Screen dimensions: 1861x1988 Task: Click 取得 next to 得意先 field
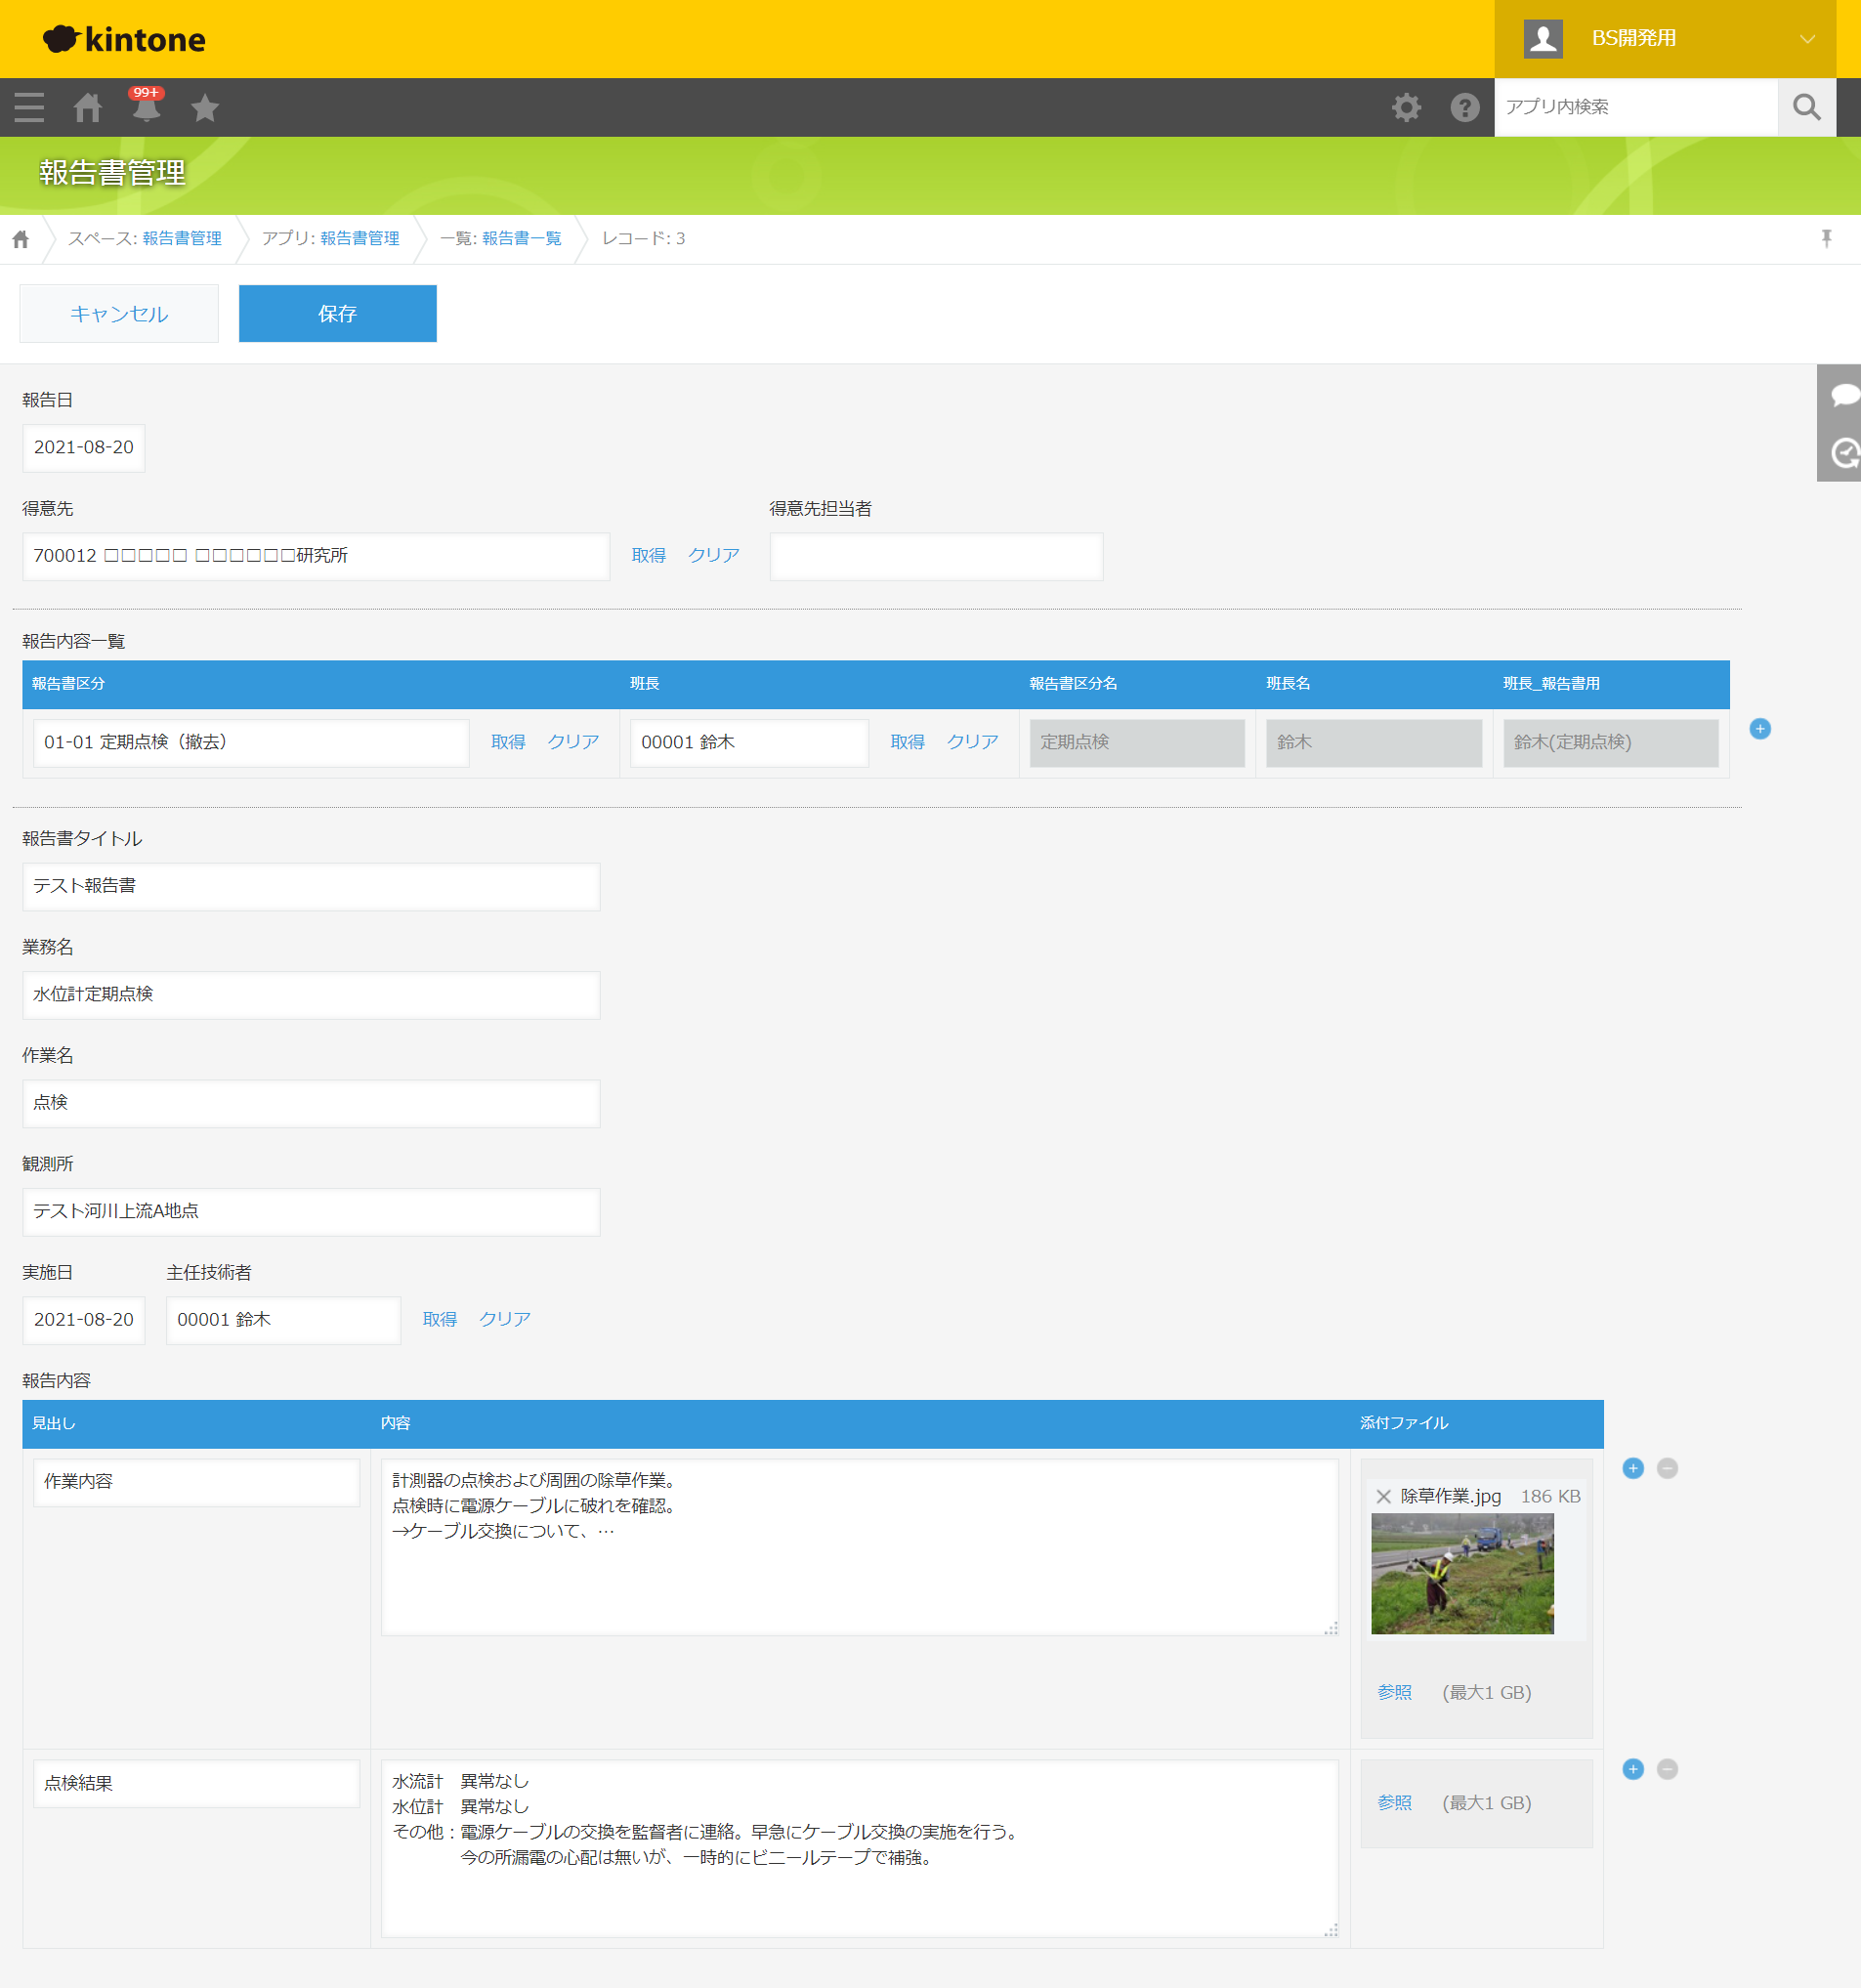pyautogui.click(x=648, y=556)
